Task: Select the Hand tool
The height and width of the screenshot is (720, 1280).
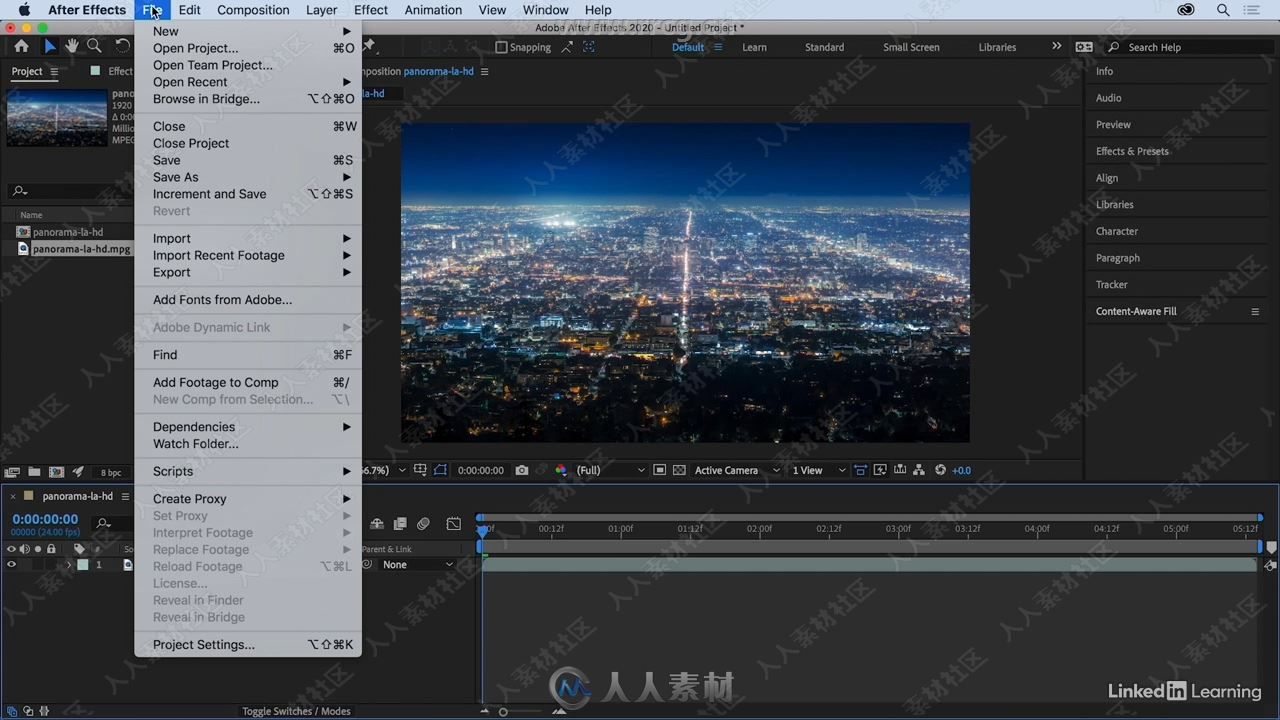Action: tap(72, 46)
